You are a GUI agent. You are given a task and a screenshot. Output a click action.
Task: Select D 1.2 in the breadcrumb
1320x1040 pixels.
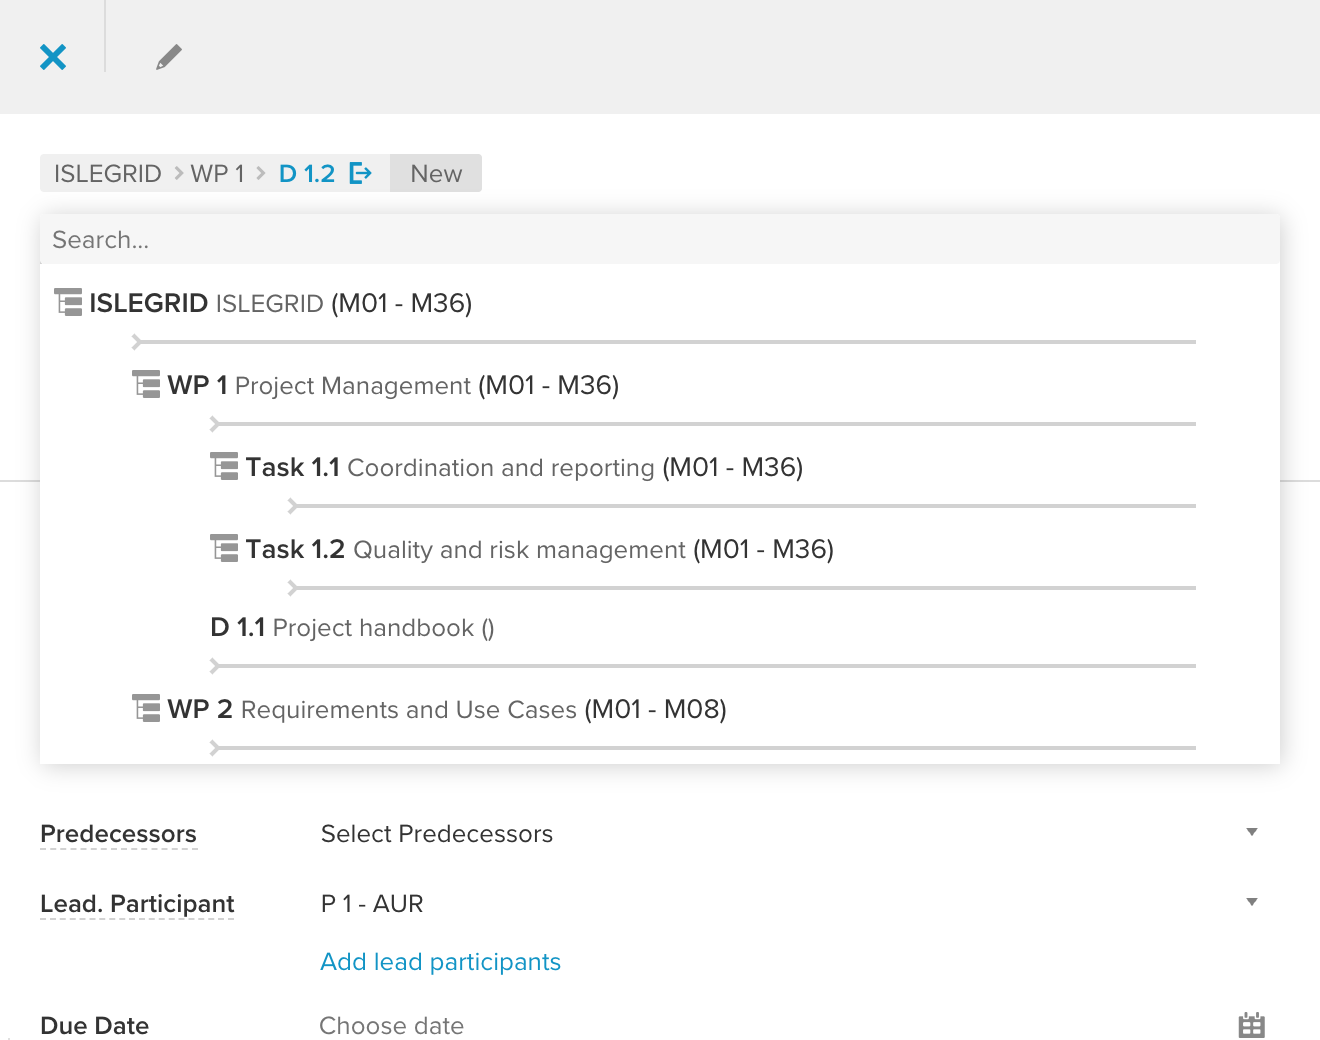pyautogui.click(x=307, y=173)
